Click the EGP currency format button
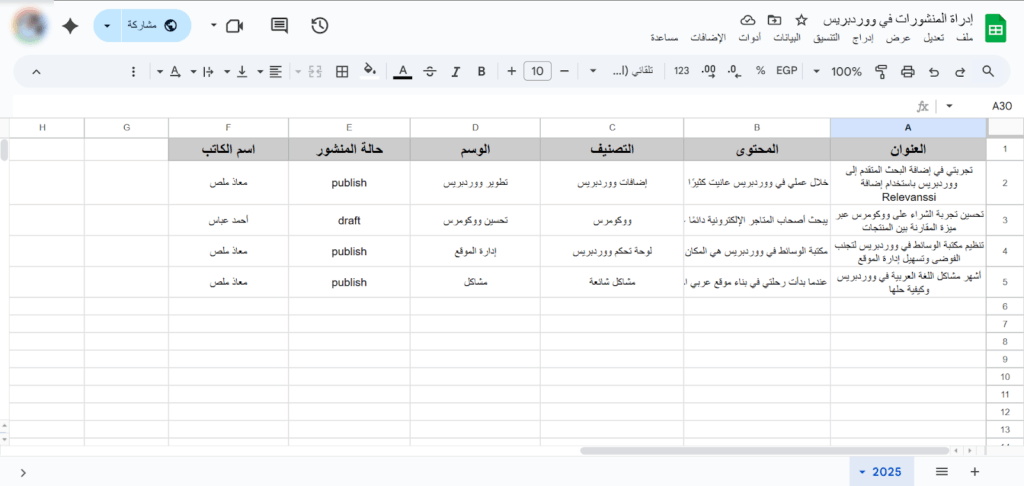Image resolution: width=1024 pixels, height=486 pixels. point(787,71)
